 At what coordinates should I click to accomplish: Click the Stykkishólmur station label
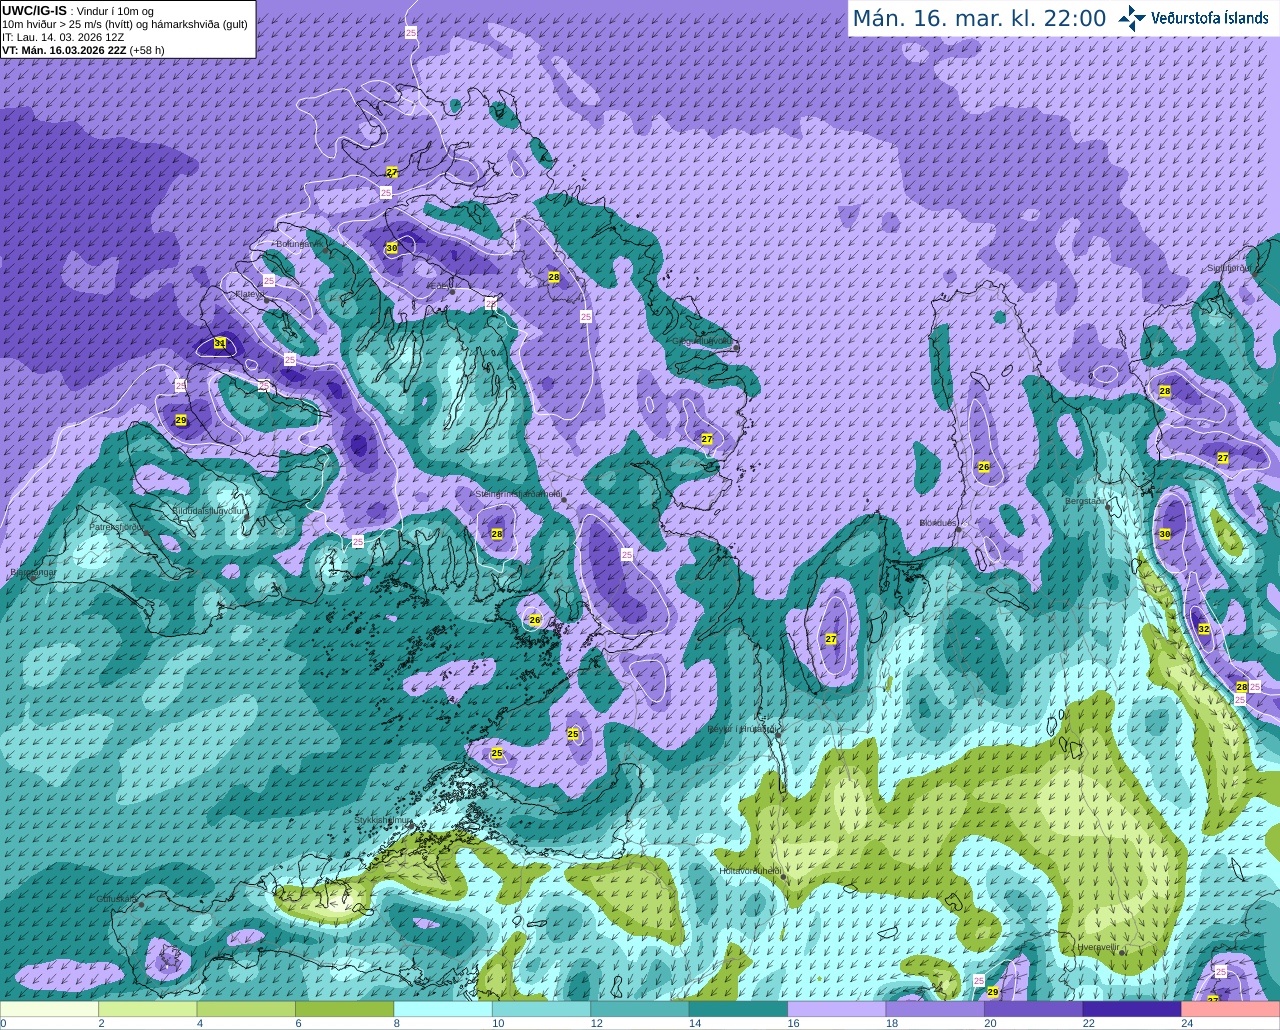(383, 820)
